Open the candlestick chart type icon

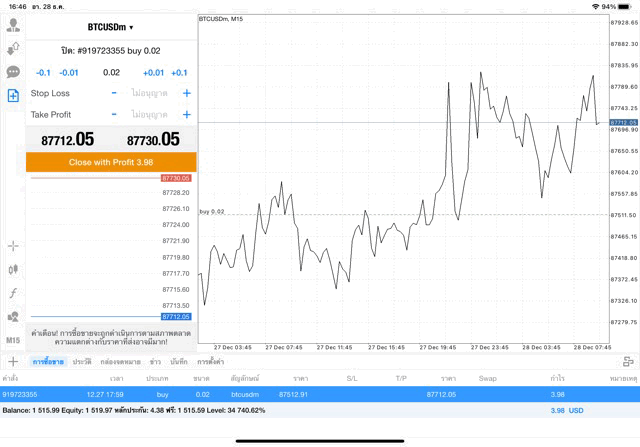(x=13, y=269)
